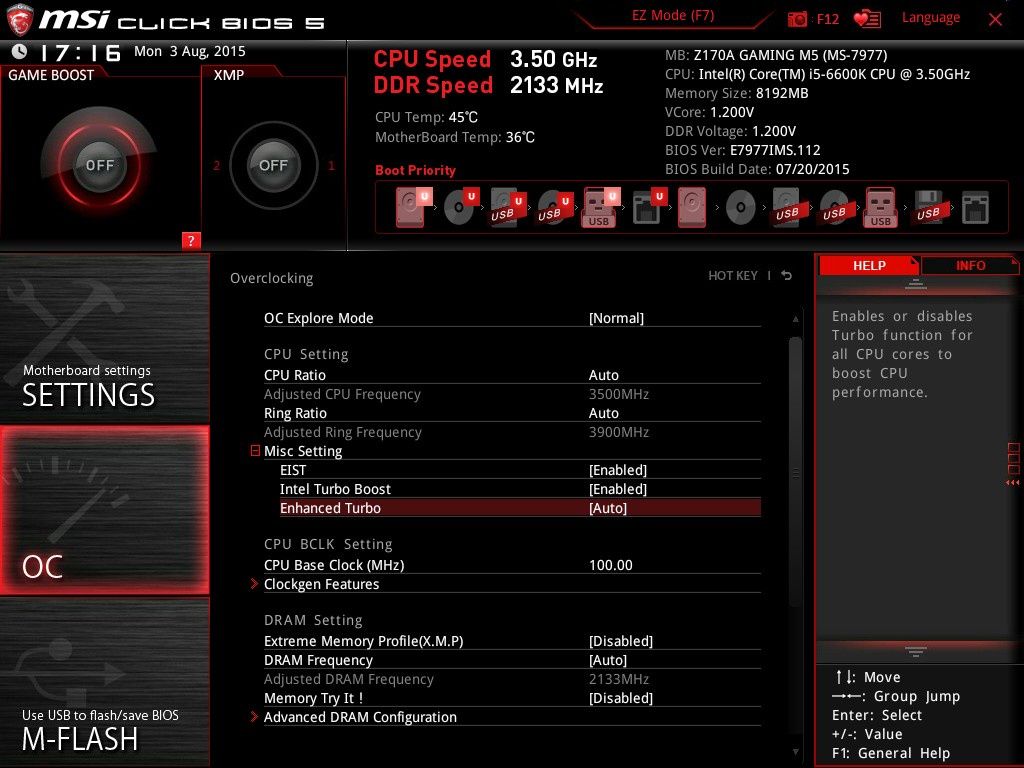Click the scrollbar up arrow
The width and height of the screenshot is (1024, 768).
click(x=795, y=319)
